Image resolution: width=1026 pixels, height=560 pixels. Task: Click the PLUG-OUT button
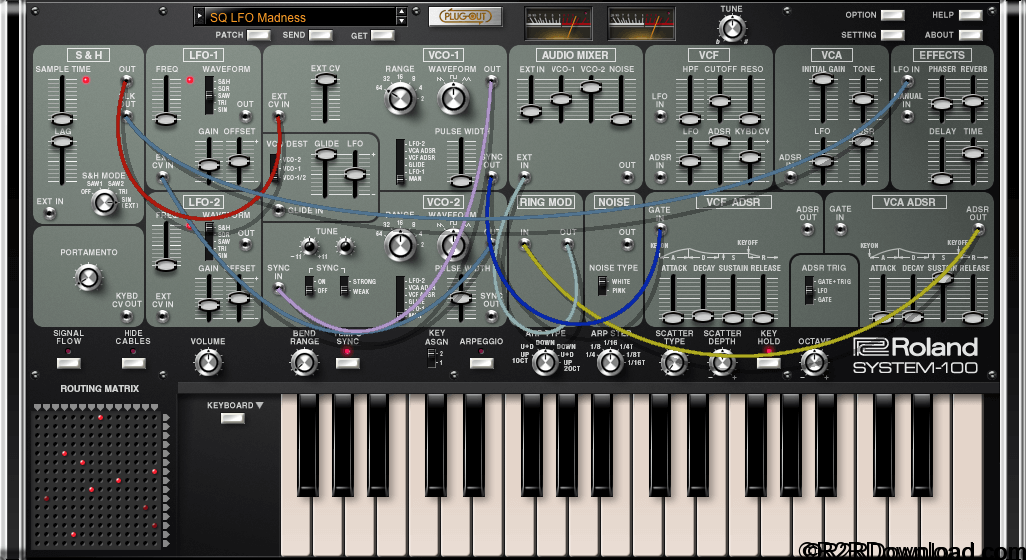click(465, 17)
